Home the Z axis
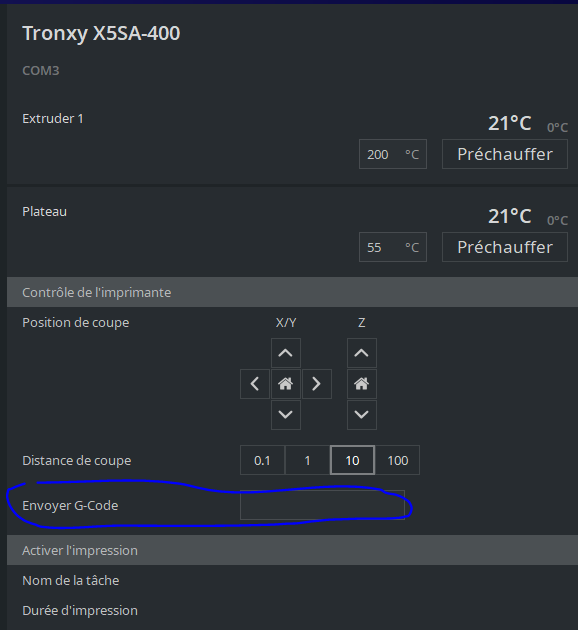This screenshot has height=630, width=578. pos(362,384)
